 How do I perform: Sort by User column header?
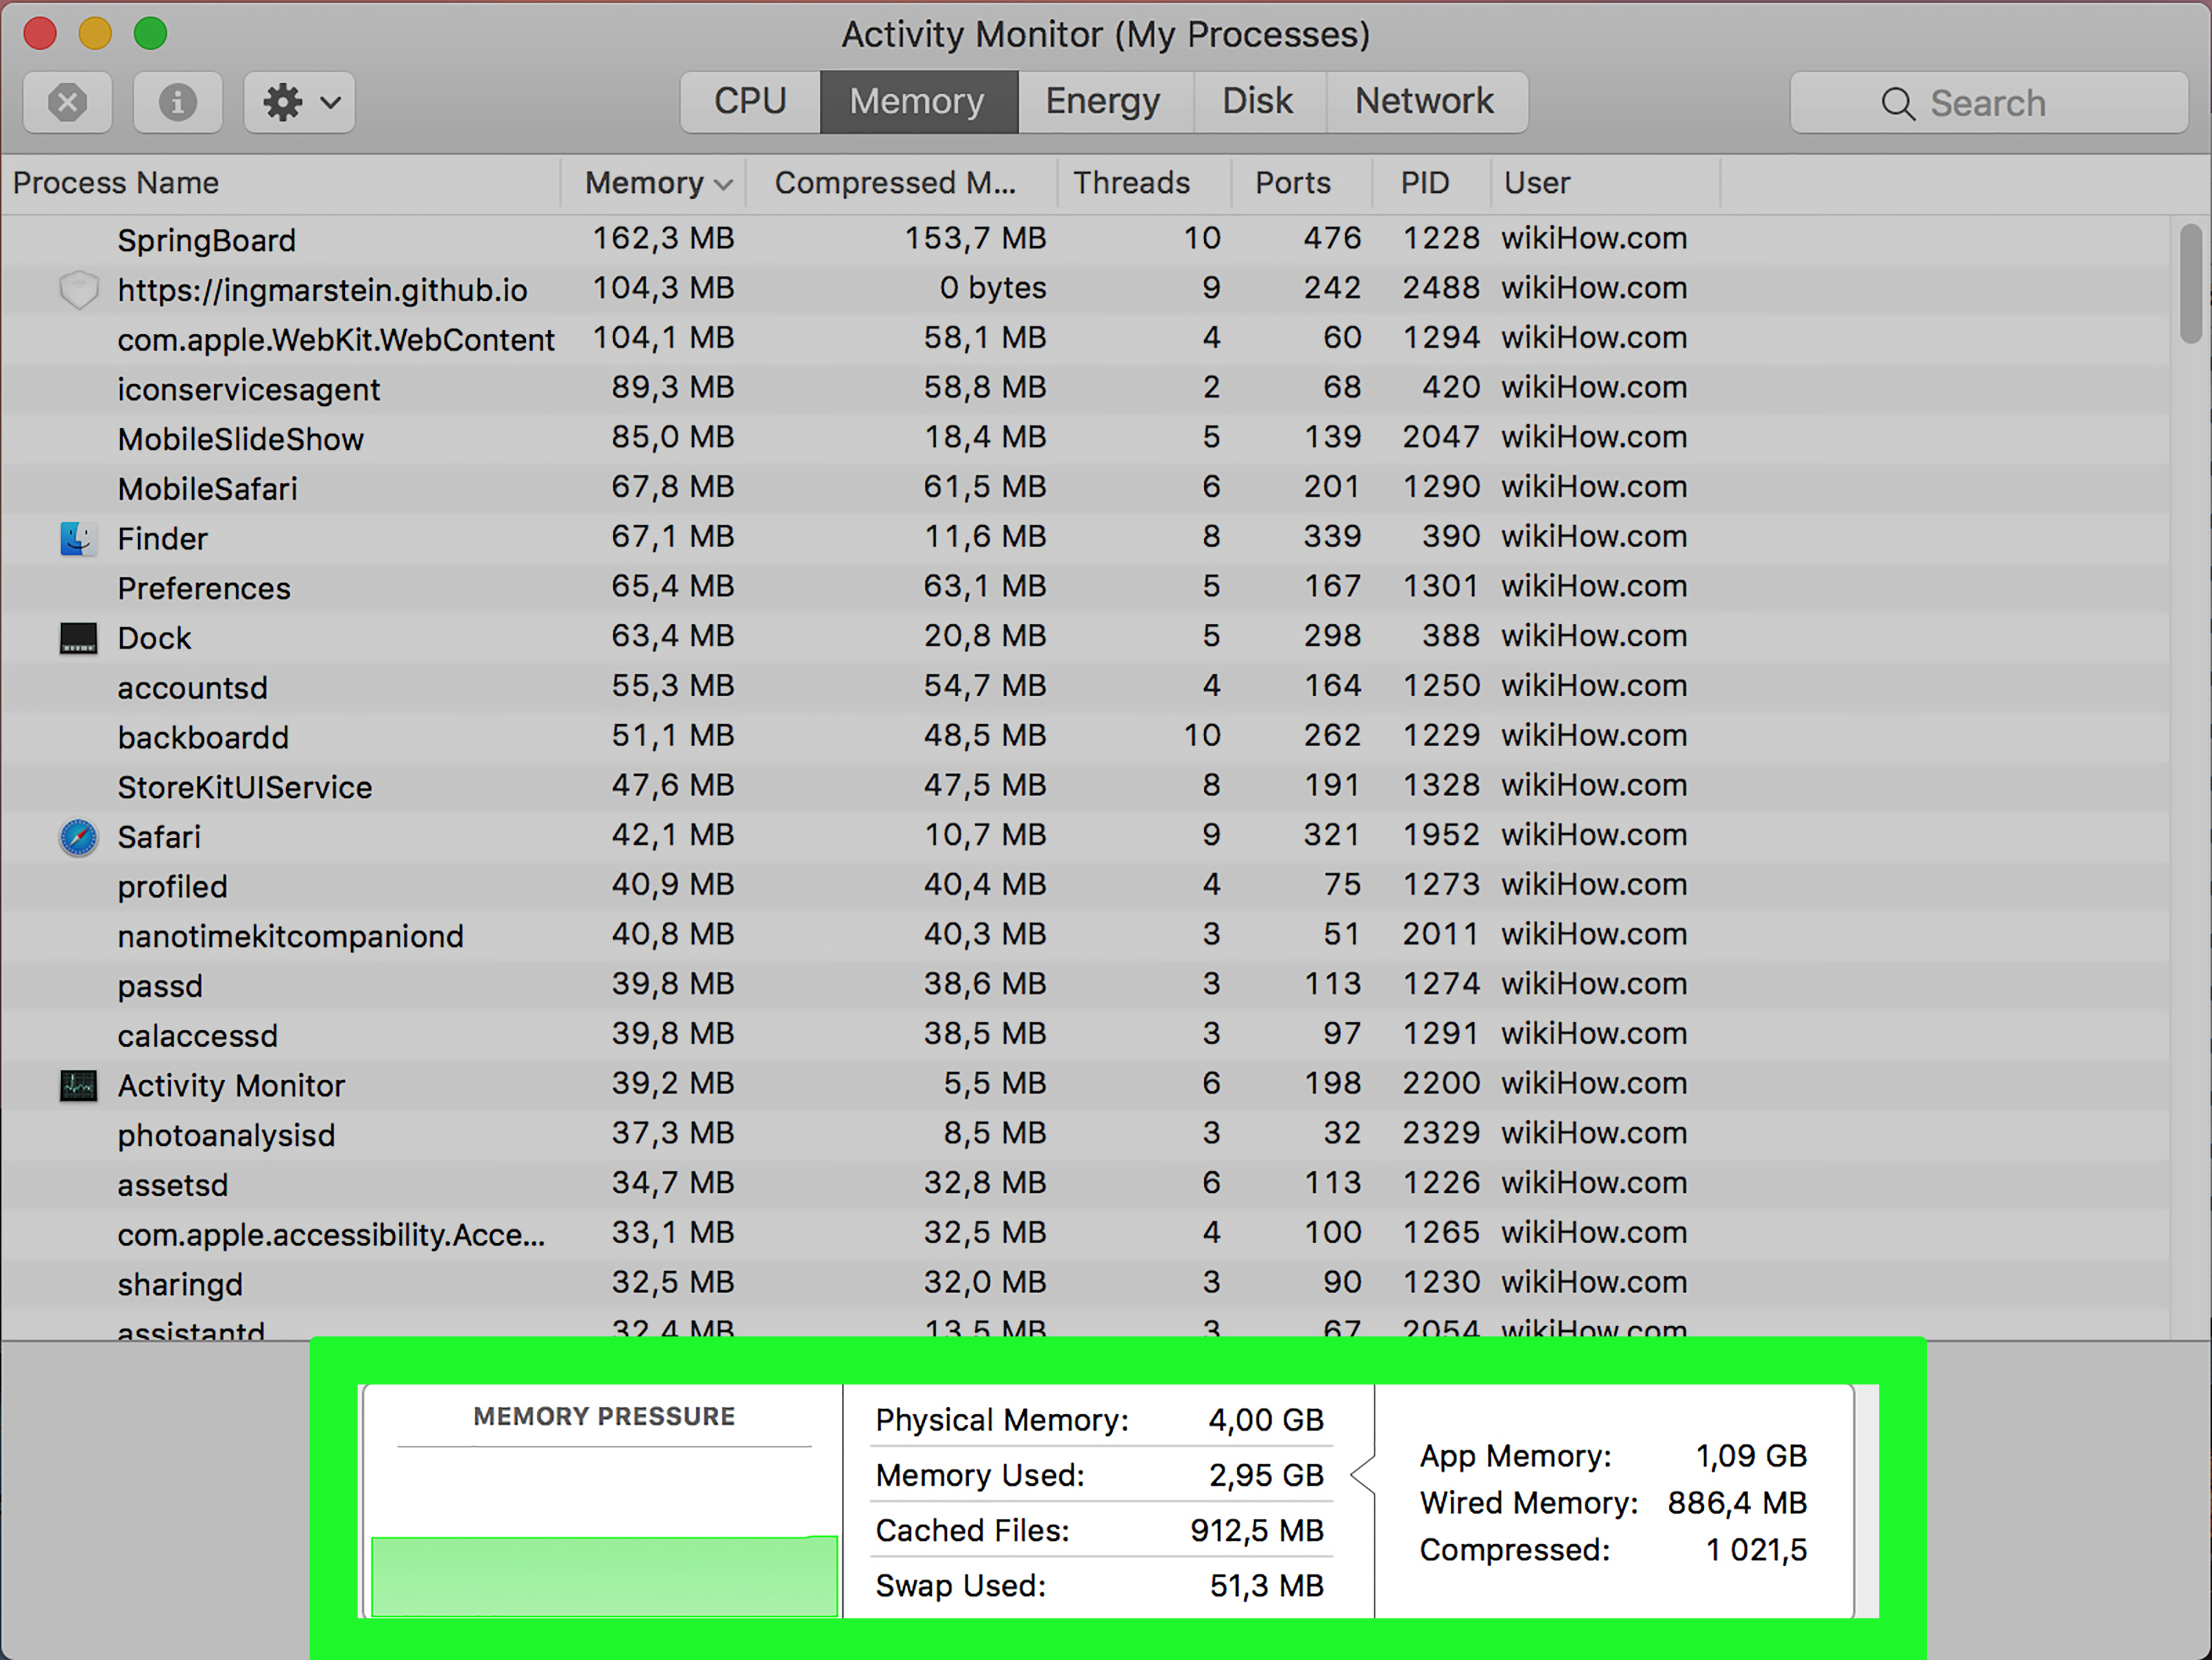coord(1606,183)
